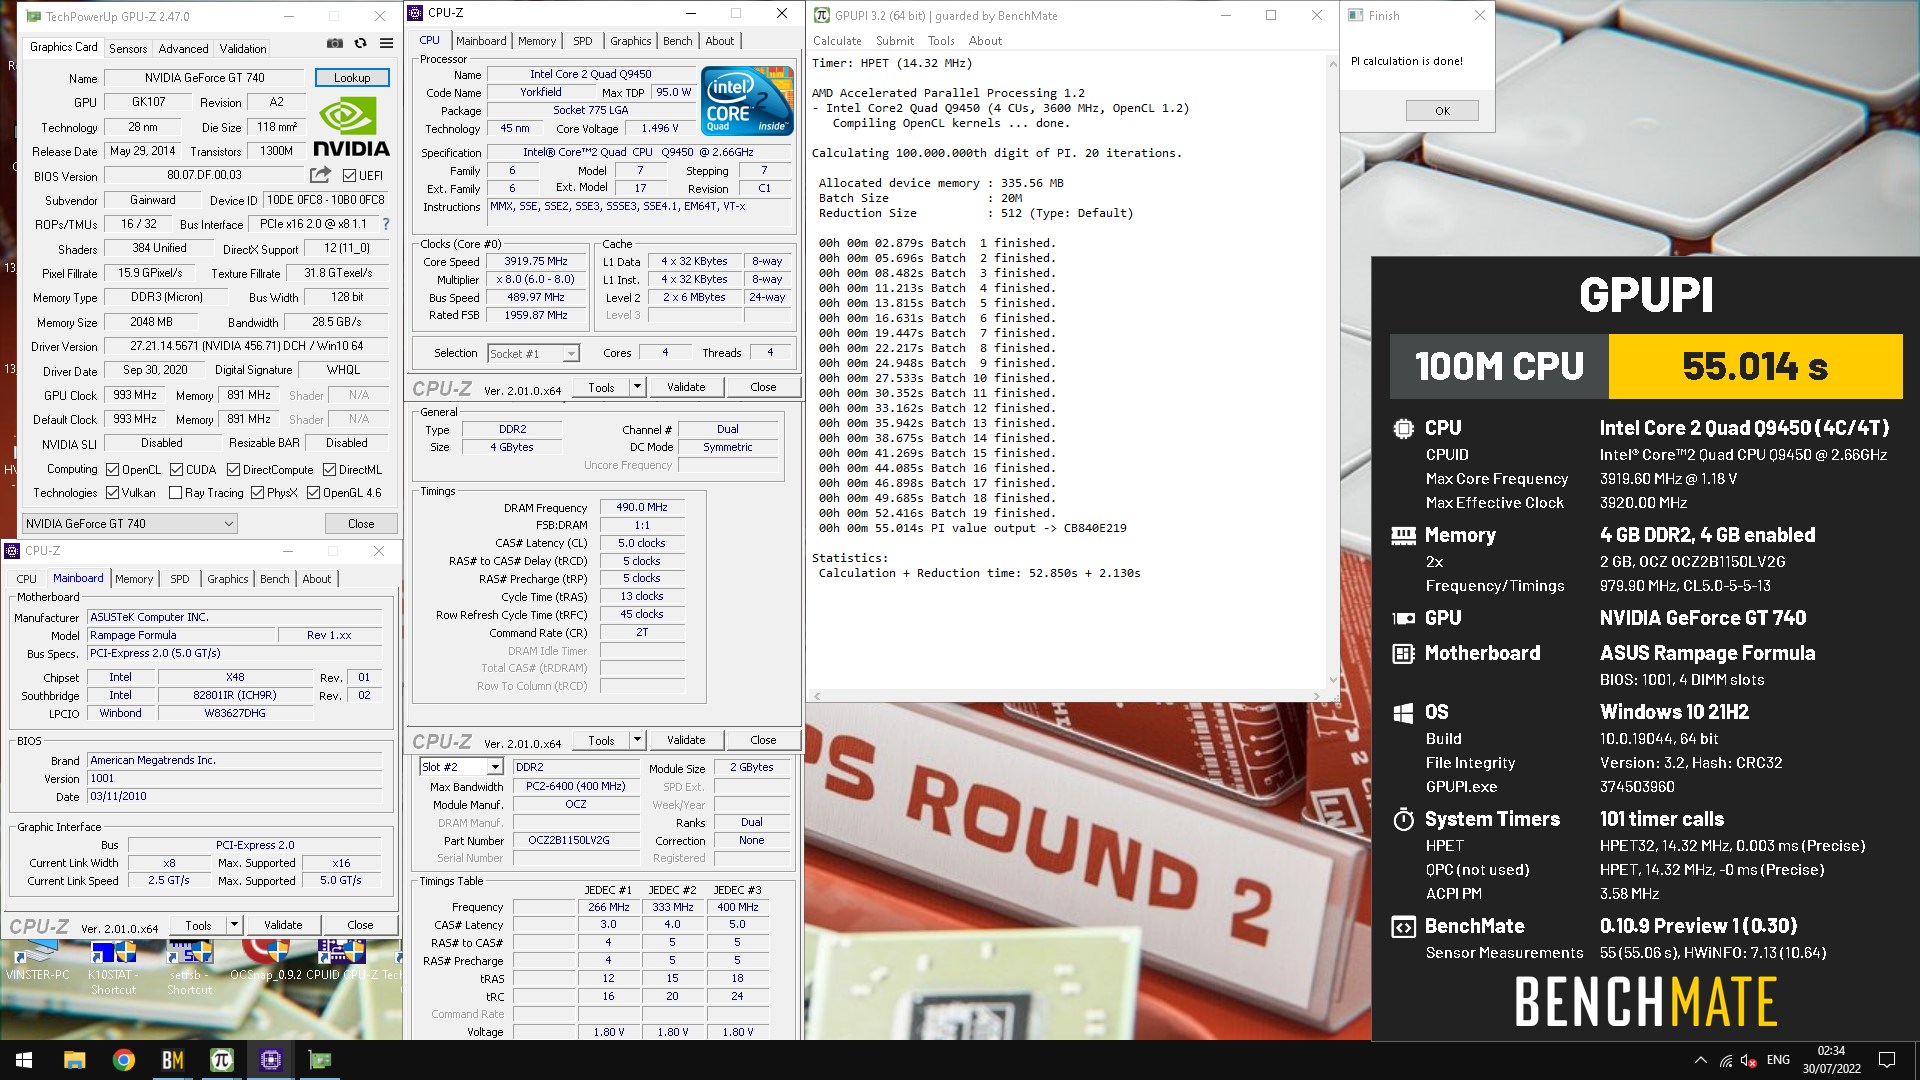This screenshot has width=1920, height=1080.
Task: Click the GPU-Z refresh arrows icon
Action: (x=360, y=44)
